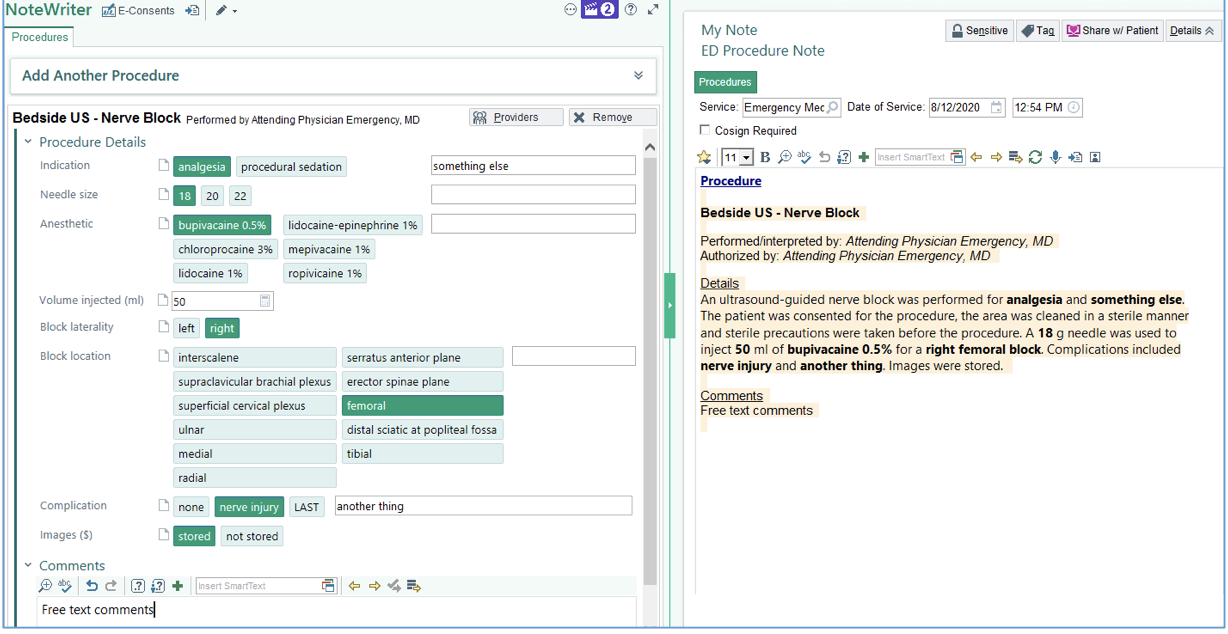Select needle size 20
The height and width of the screenshot is (634, 1228).
click(212, 196)
